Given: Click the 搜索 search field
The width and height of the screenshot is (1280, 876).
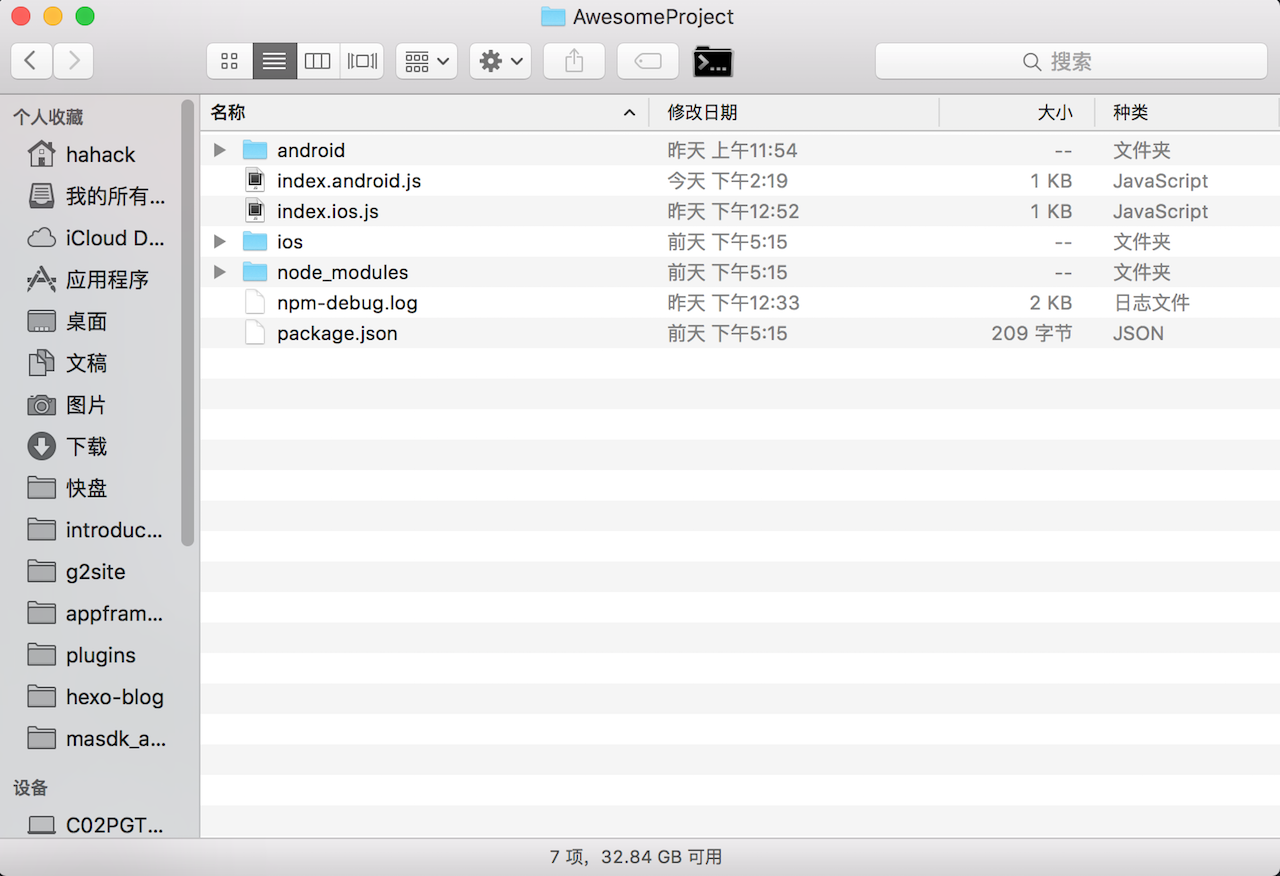Looking at the screenshot, I should (1070, 61).
